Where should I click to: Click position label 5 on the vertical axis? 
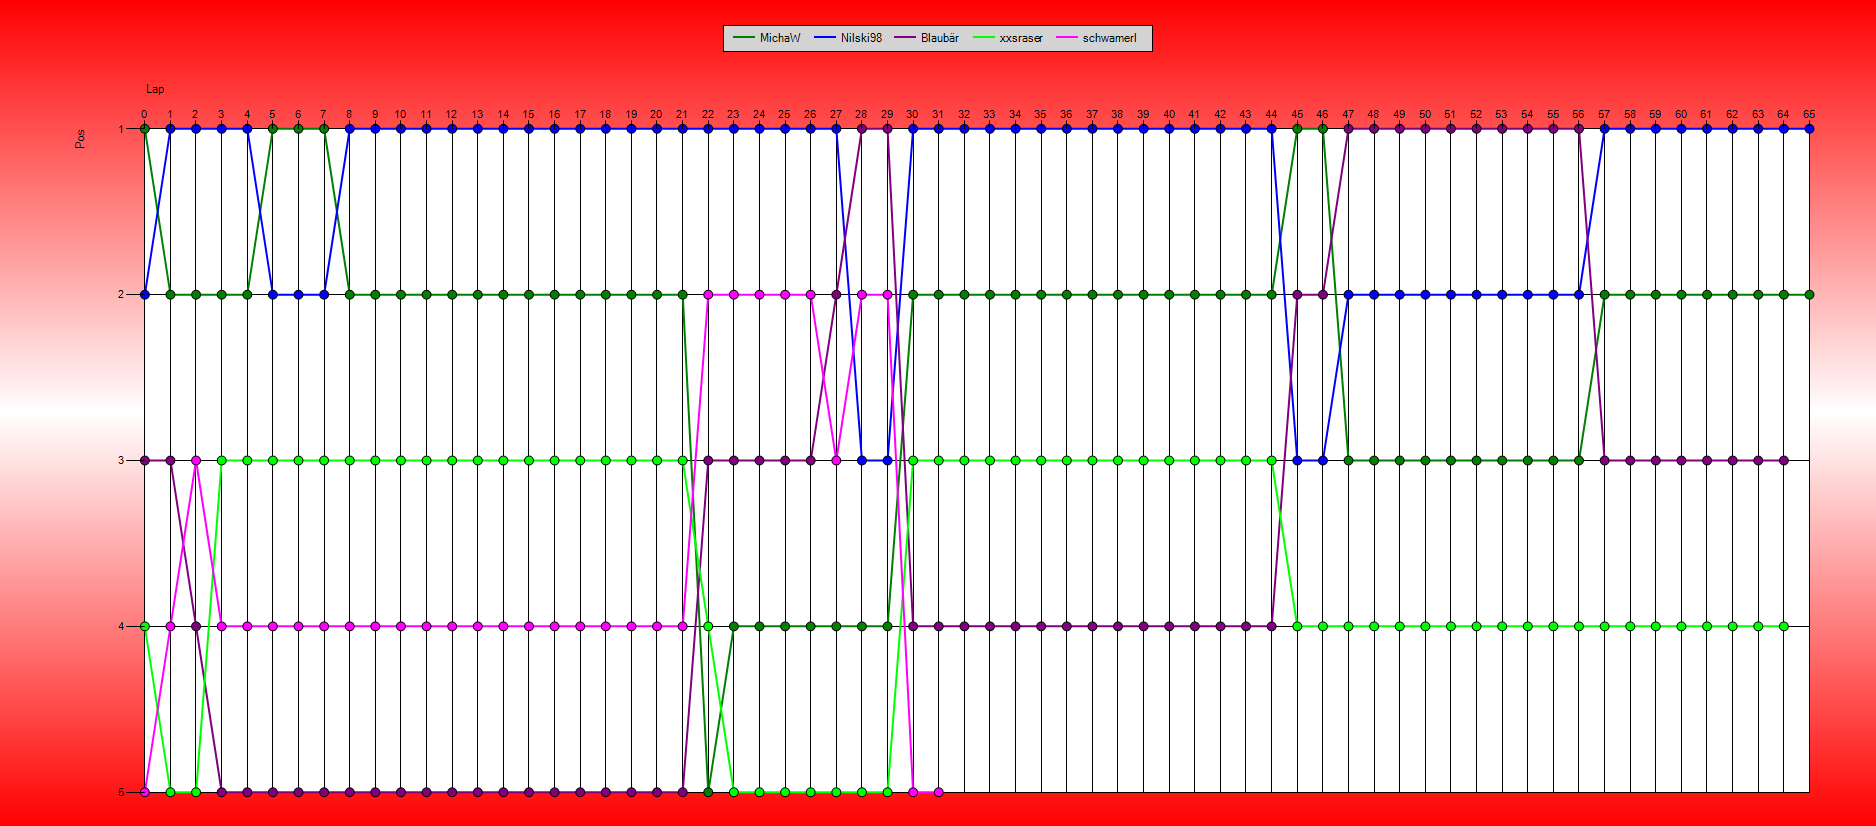pos(121,792)
